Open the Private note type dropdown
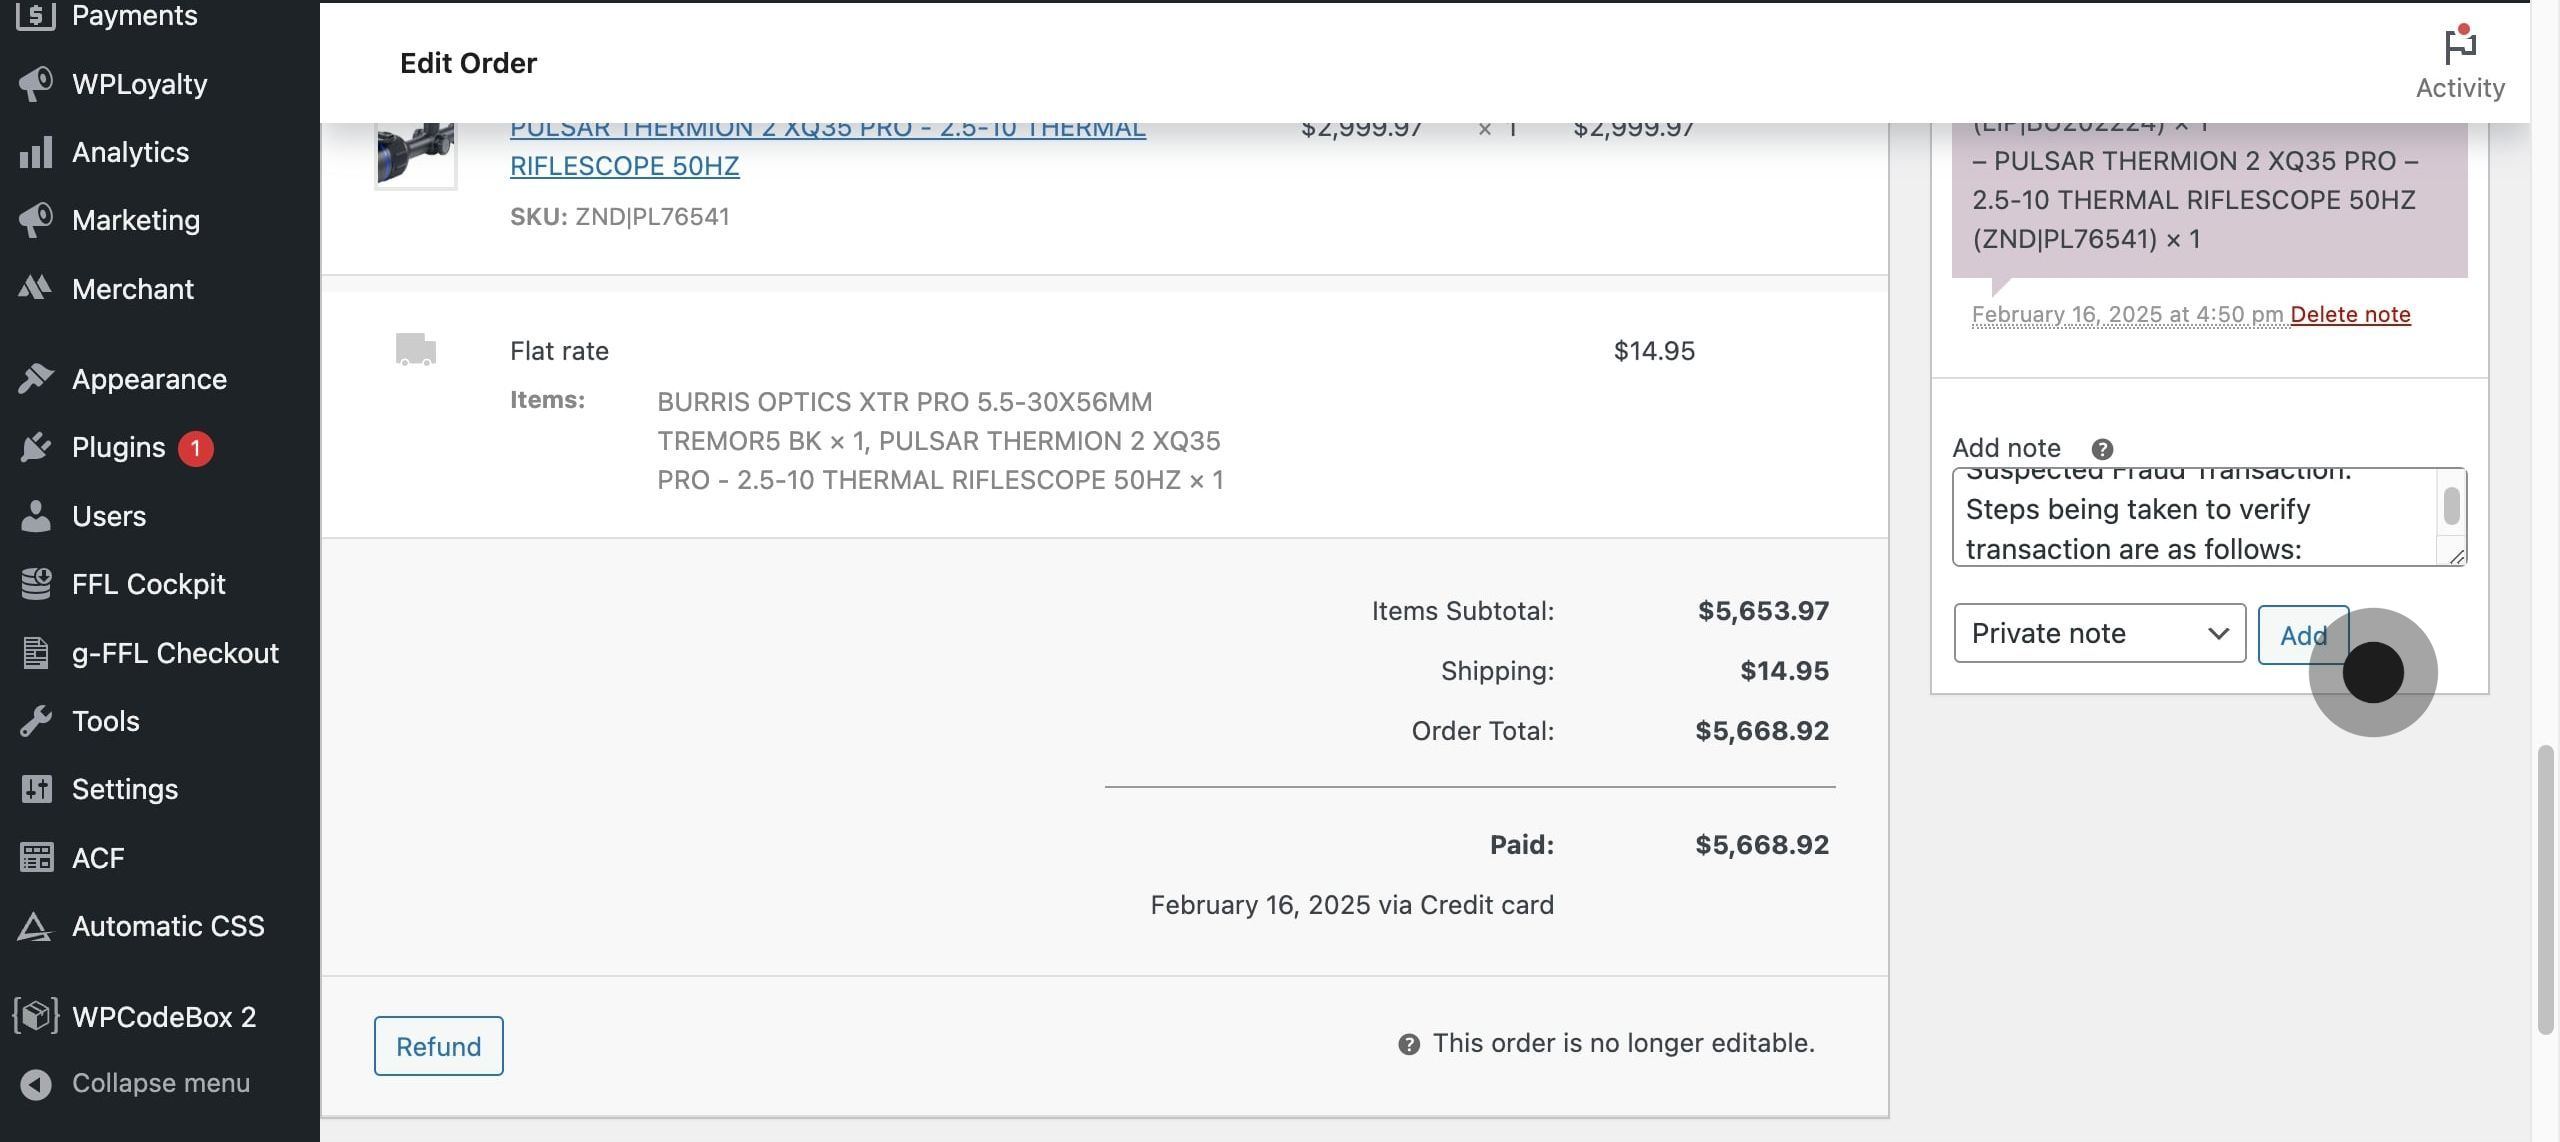Image resolution: width=2560 pixels, height=1142 pixels. [x=2099, y=633]
